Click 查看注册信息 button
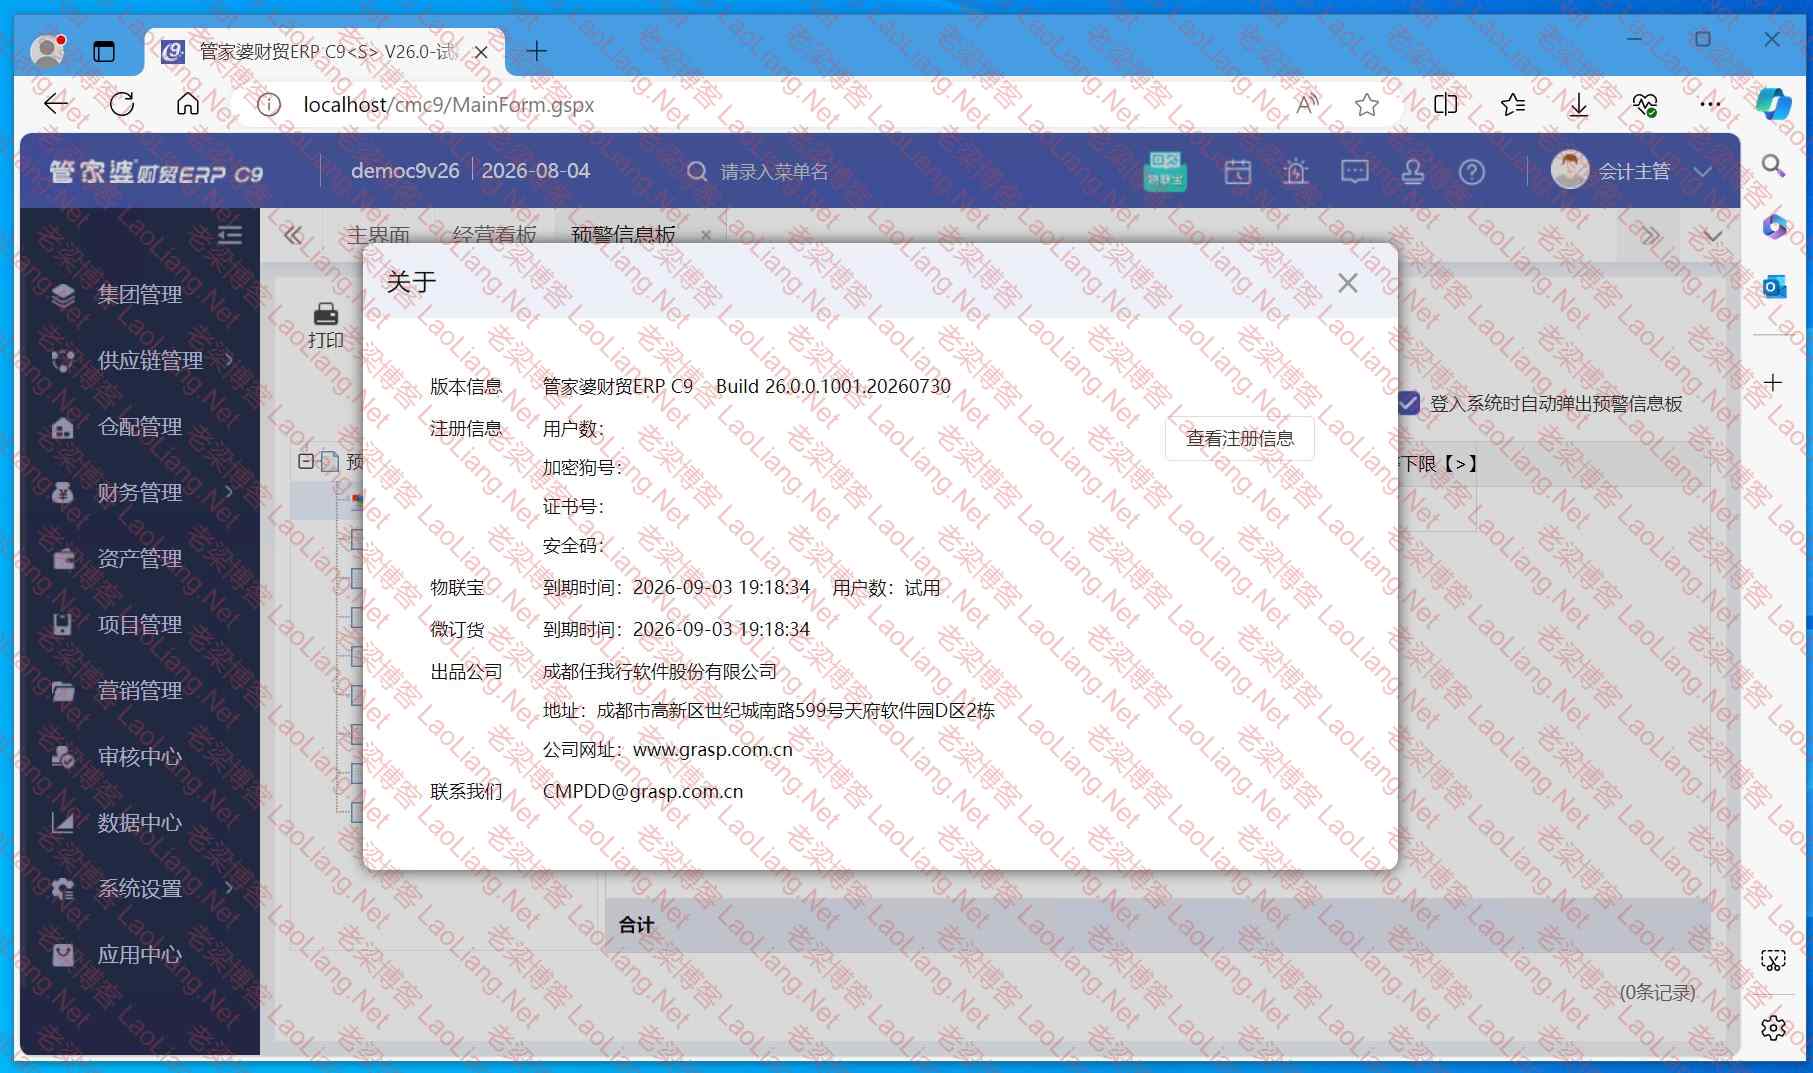Image resolution: width=1813 pixels, height=1073 pixels. [x=1239, y=438]
